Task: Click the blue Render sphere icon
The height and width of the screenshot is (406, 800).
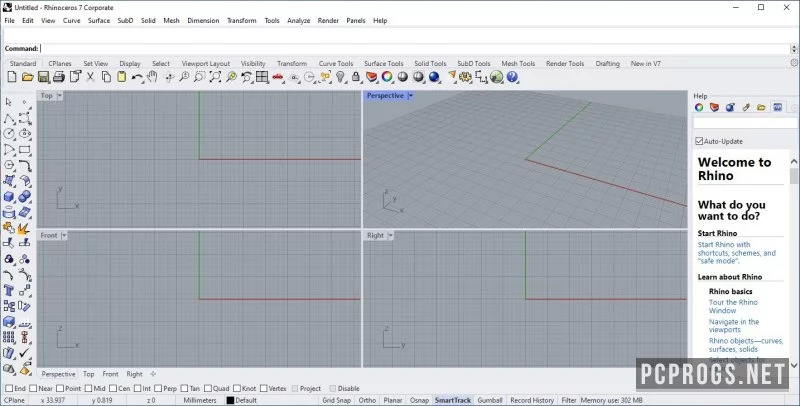Action: 434,77
